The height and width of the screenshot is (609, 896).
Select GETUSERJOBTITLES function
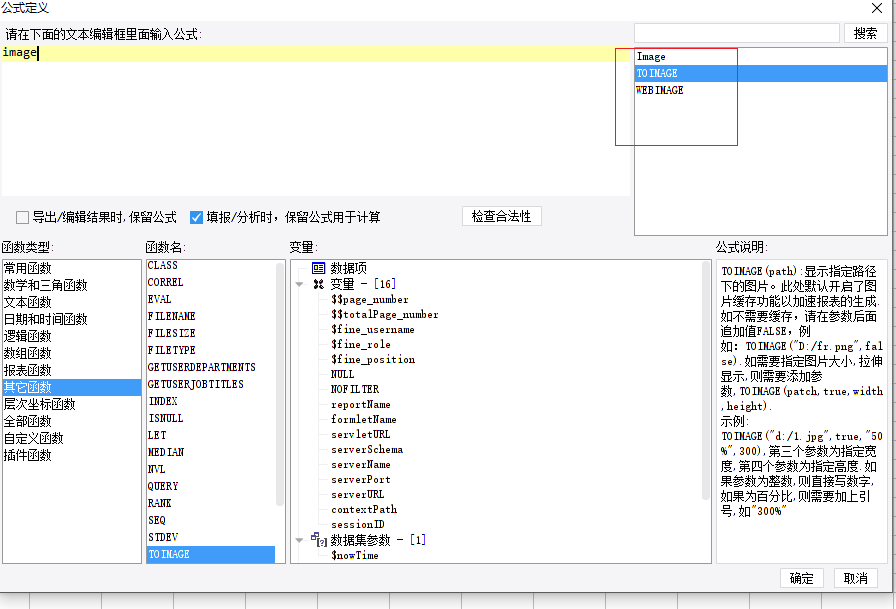click(x=211, y=384)
